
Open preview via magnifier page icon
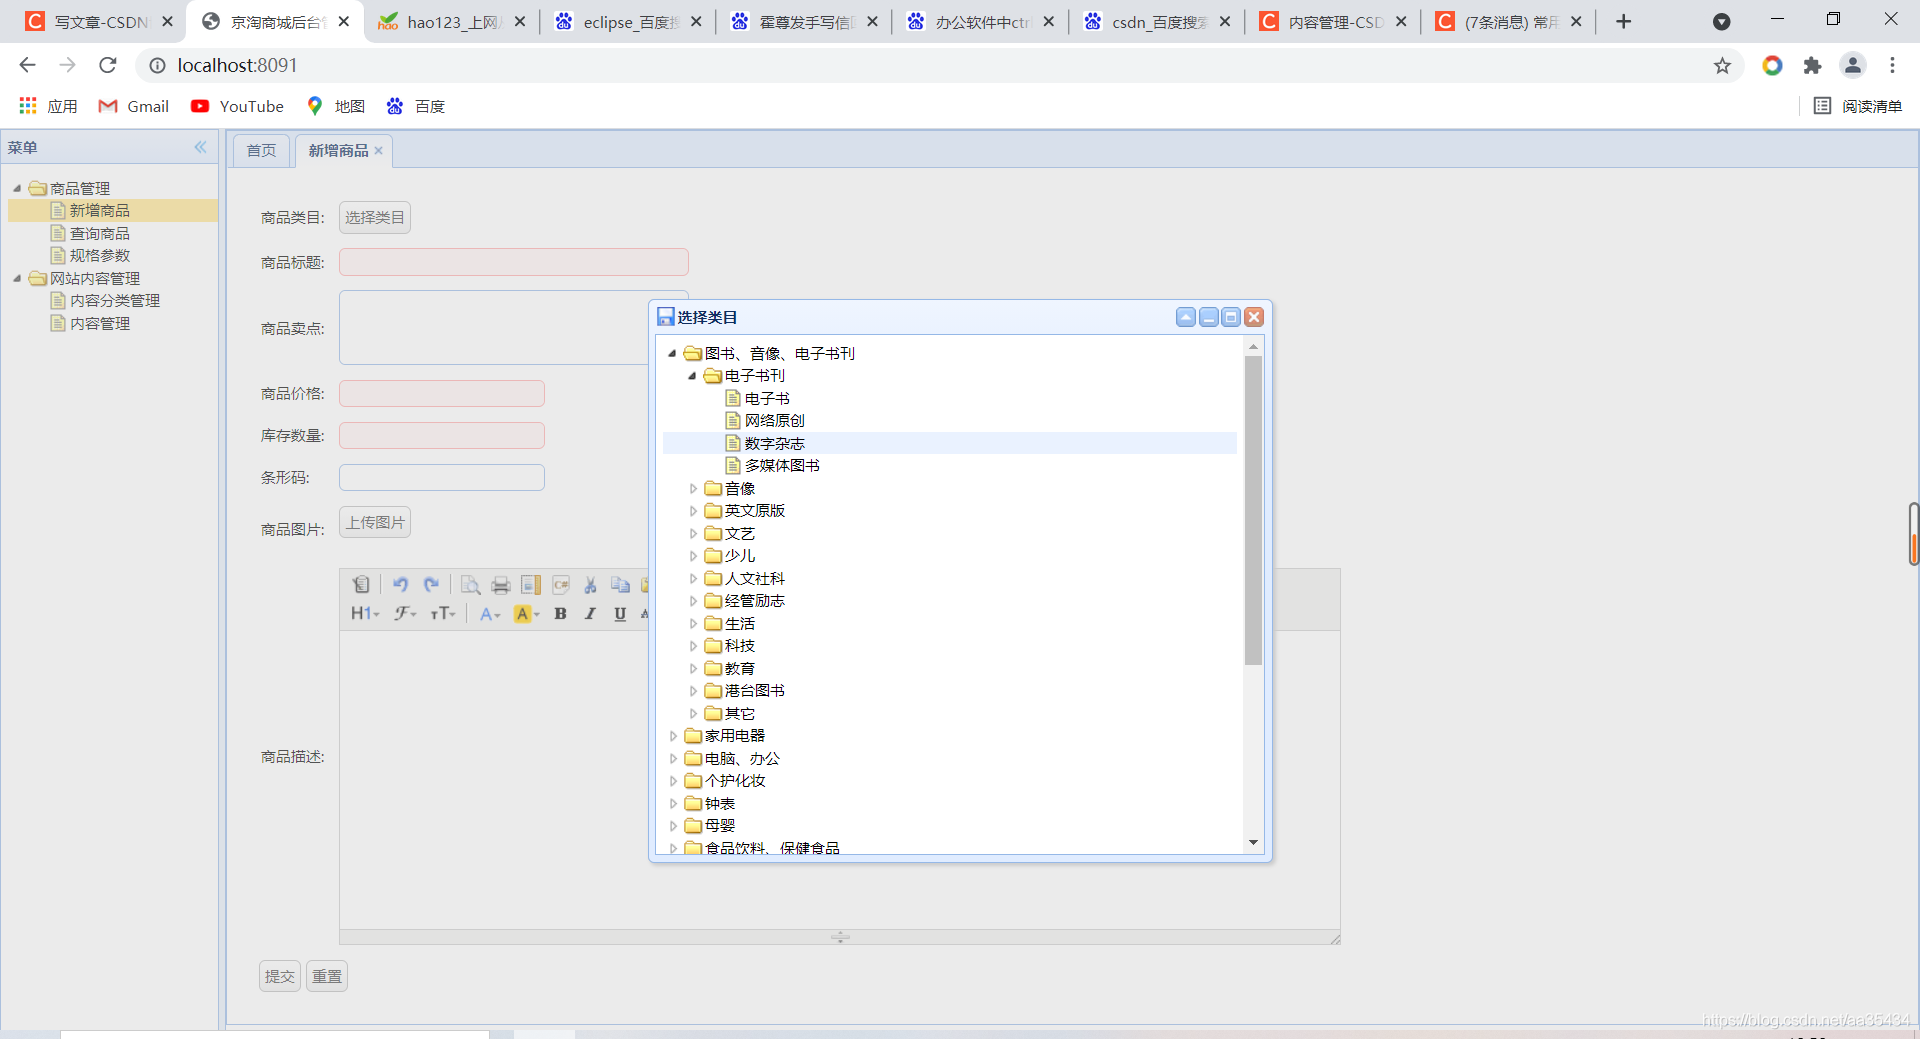coord(470,585)
